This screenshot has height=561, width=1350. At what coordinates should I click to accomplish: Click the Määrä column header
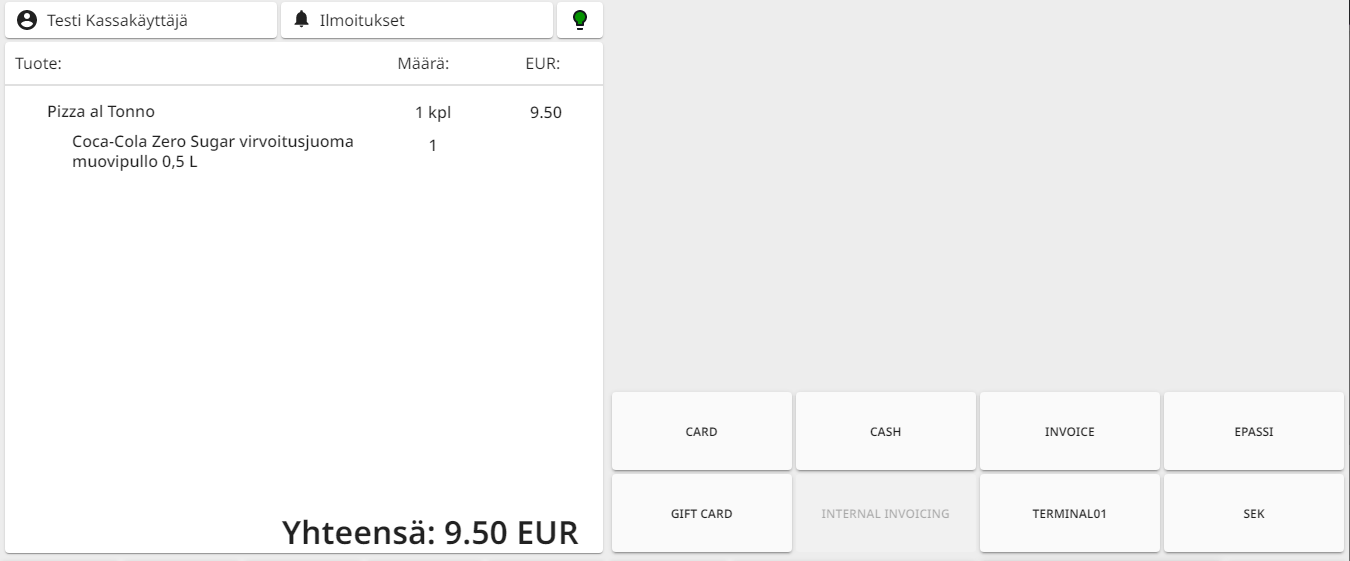click(x=423, y=64)
